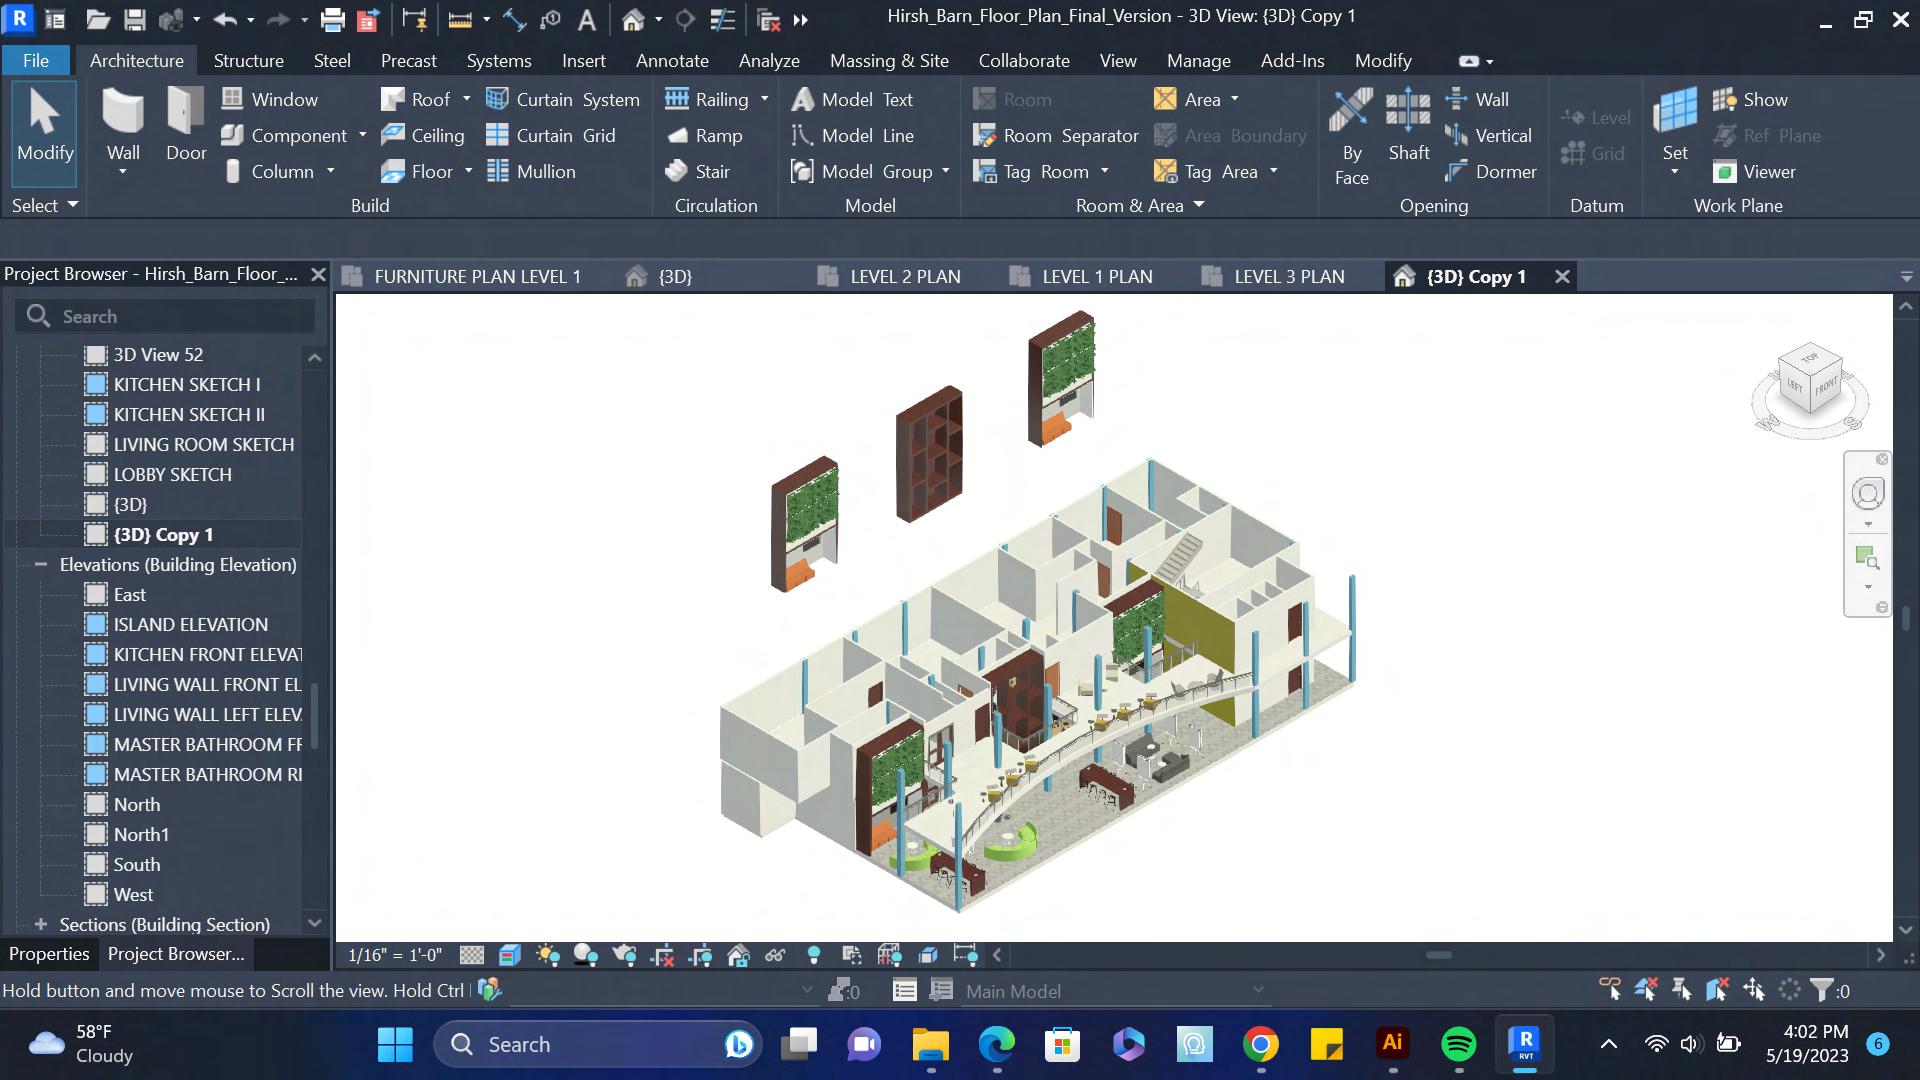Open the Curtain Grid tool
The image size is (1920, 1080).
551,136
